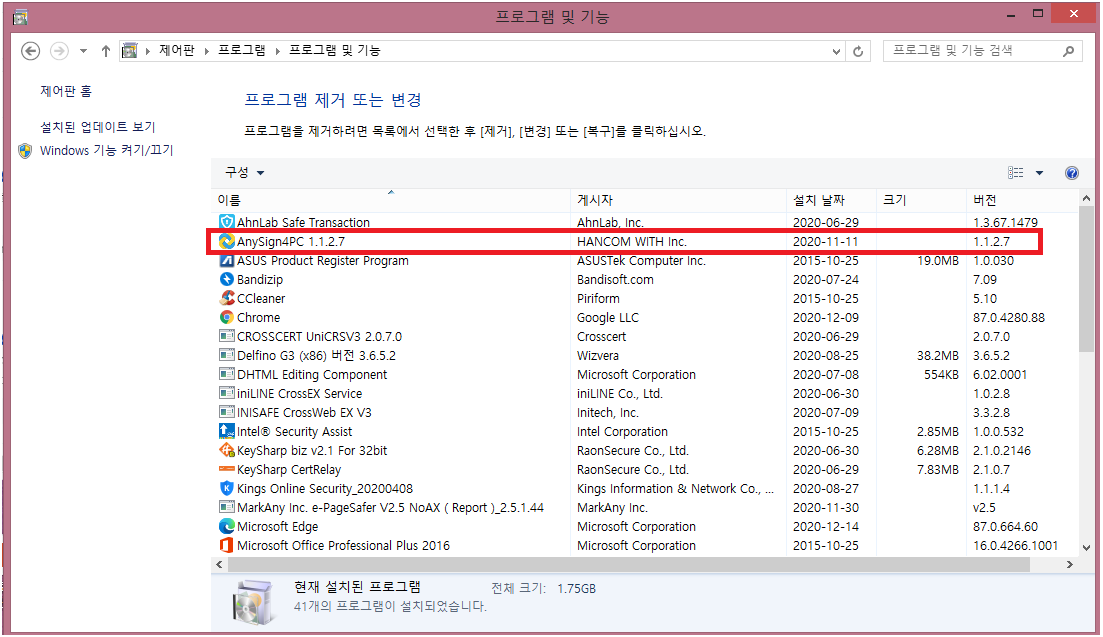The image size is (1103, 637).
Task: Open the view options dropdown arrow
Action: coord(1039,173)
